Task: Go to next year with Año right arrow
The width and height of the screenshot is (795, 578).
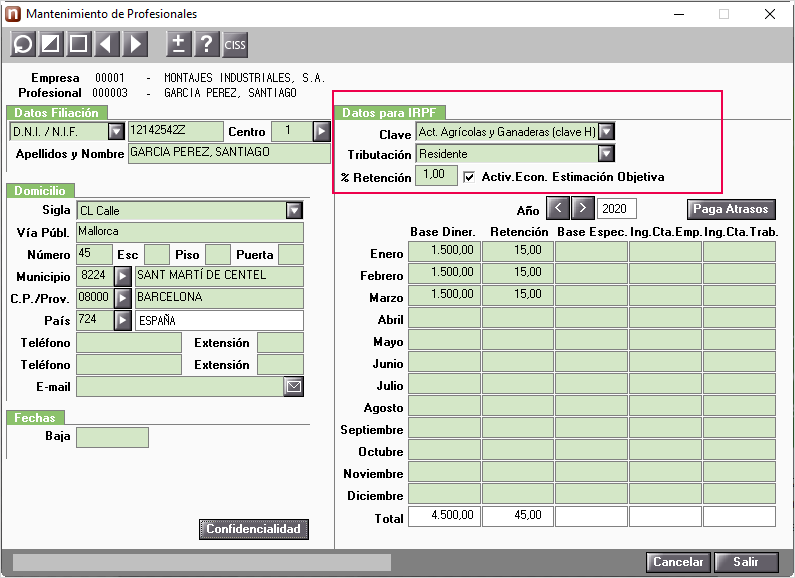Action: tap(583, 208)
